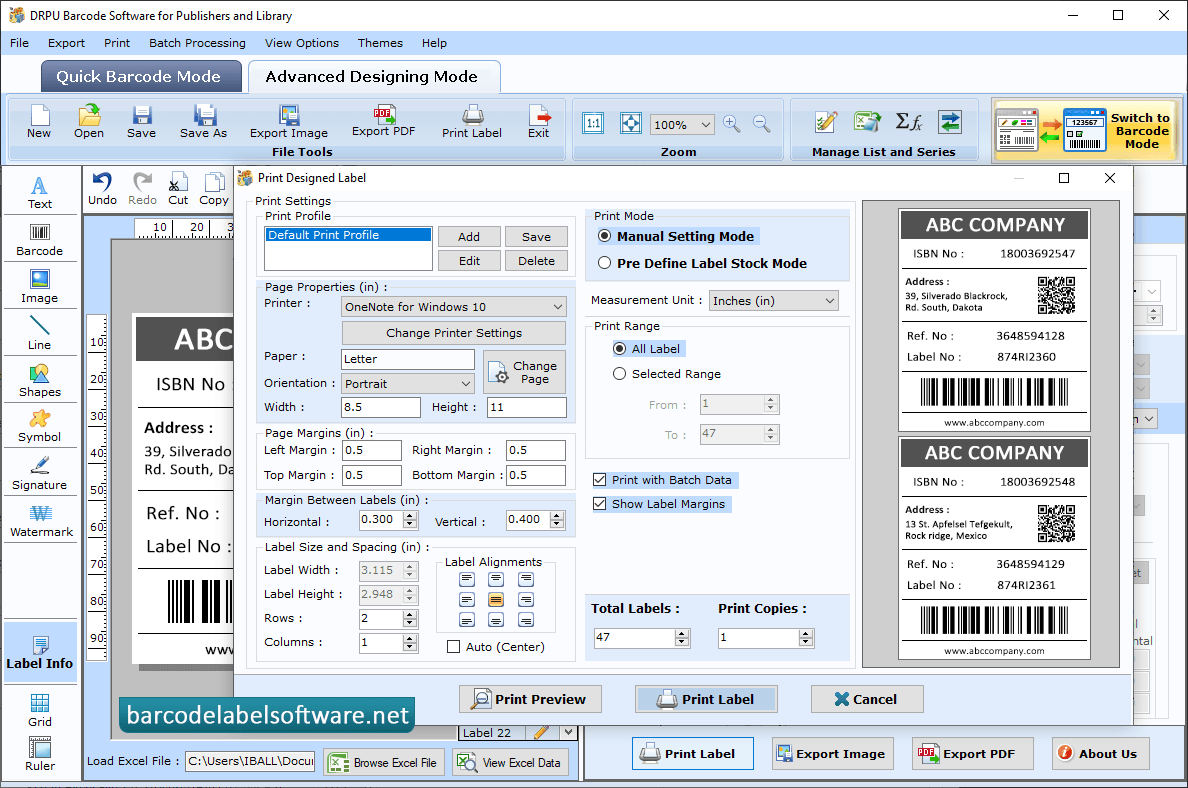
Task: Select the Watermark tool in sidebar
Action: coord(41,521)
